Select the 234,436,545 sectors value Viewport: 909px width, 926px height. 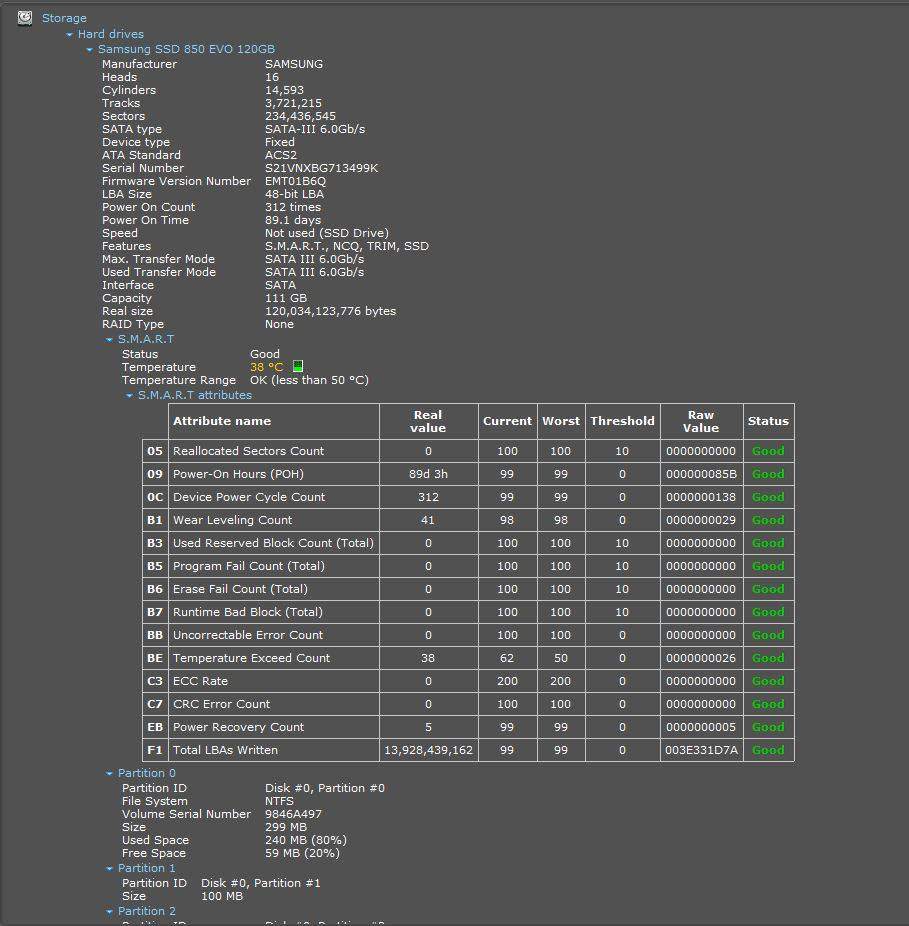click(x=300, y=116)
